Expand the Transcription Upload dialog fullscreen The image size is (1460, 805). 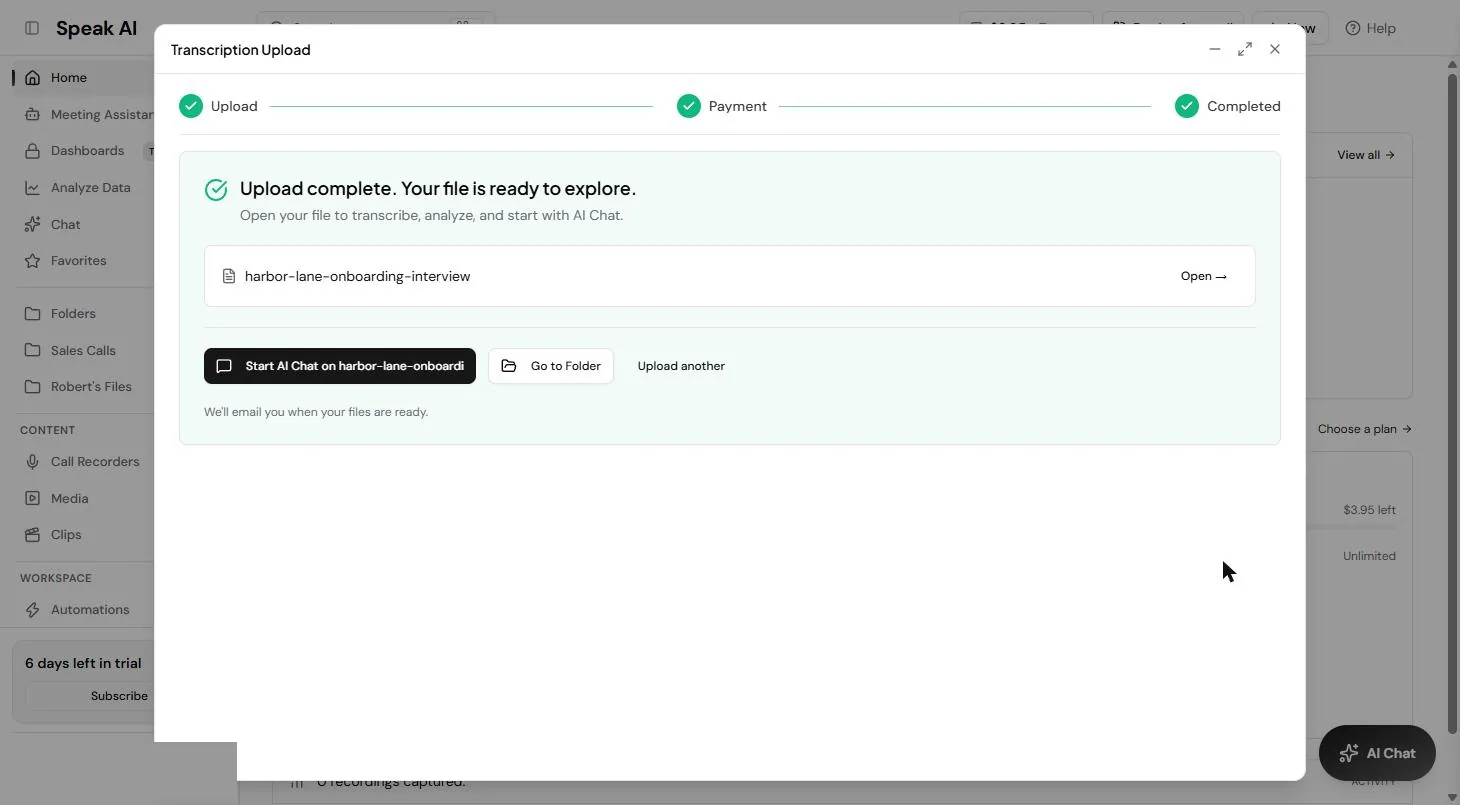pyautogui.click(x=1245, y=49)
